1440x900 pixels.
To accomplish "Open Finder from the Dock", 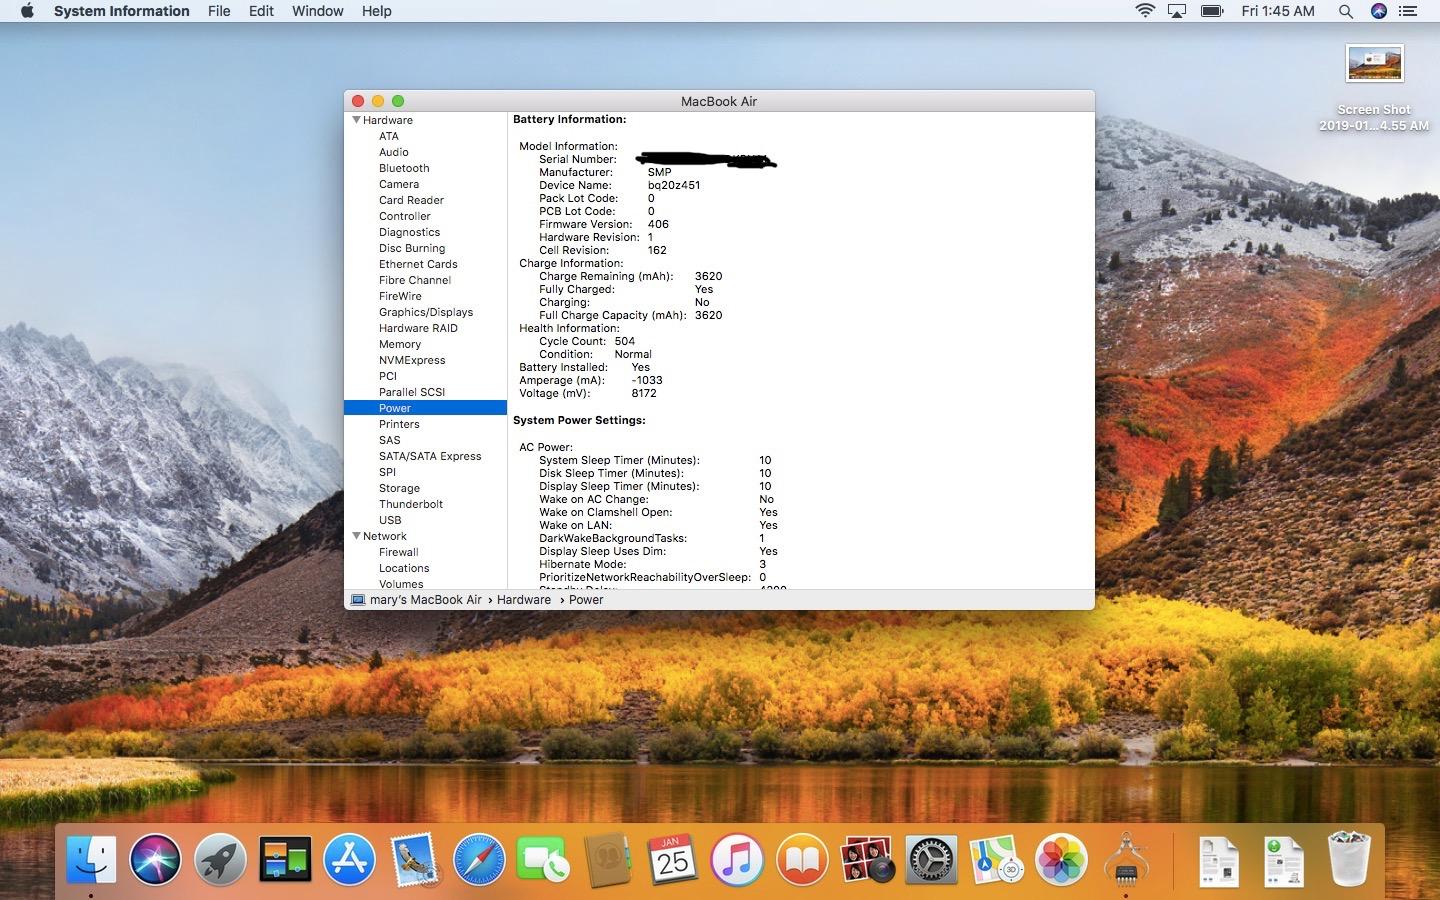I will [x=92, y=859].
